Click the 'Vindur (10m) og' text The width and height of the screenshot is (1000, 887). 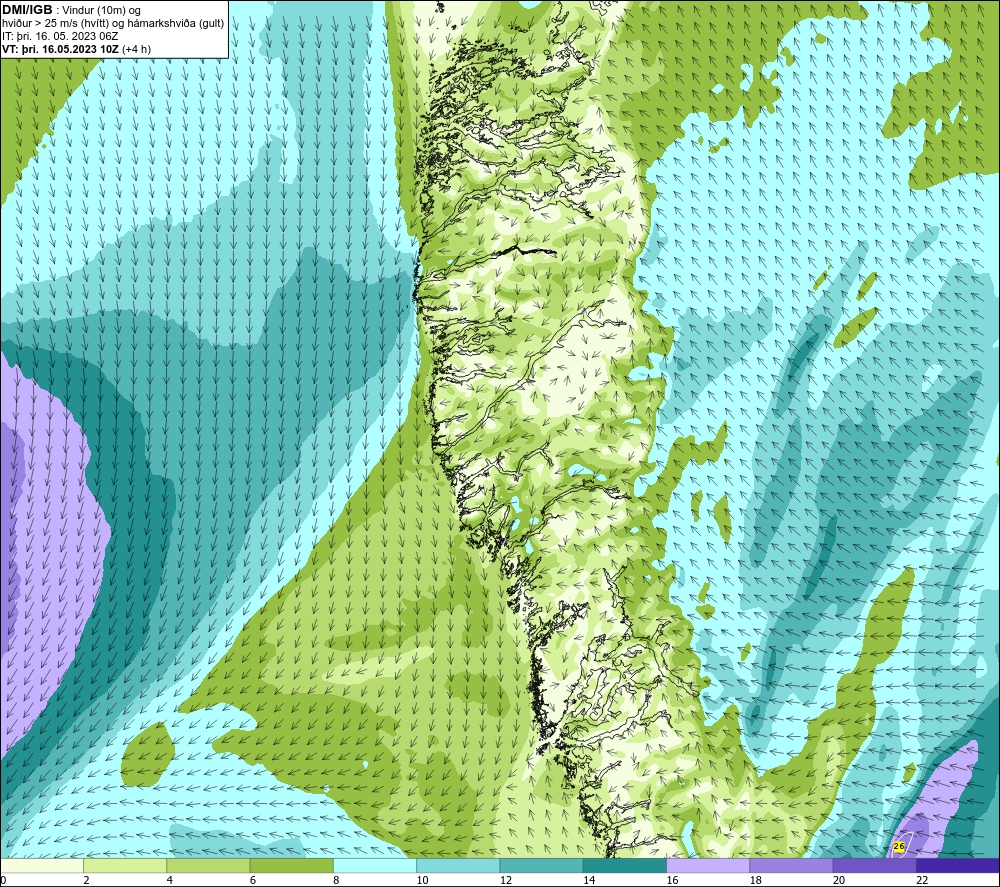click(101, 11)
